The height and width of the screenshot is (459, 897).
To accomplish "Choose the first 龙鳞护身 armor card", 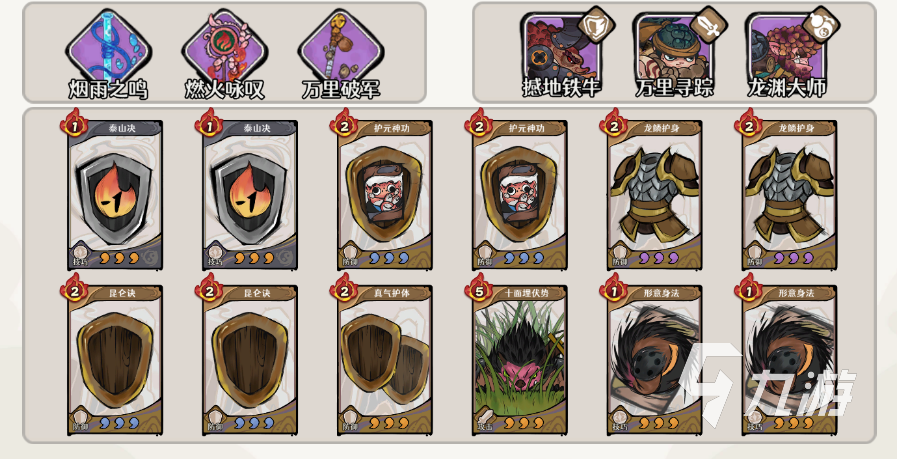I will click(655, 195).
